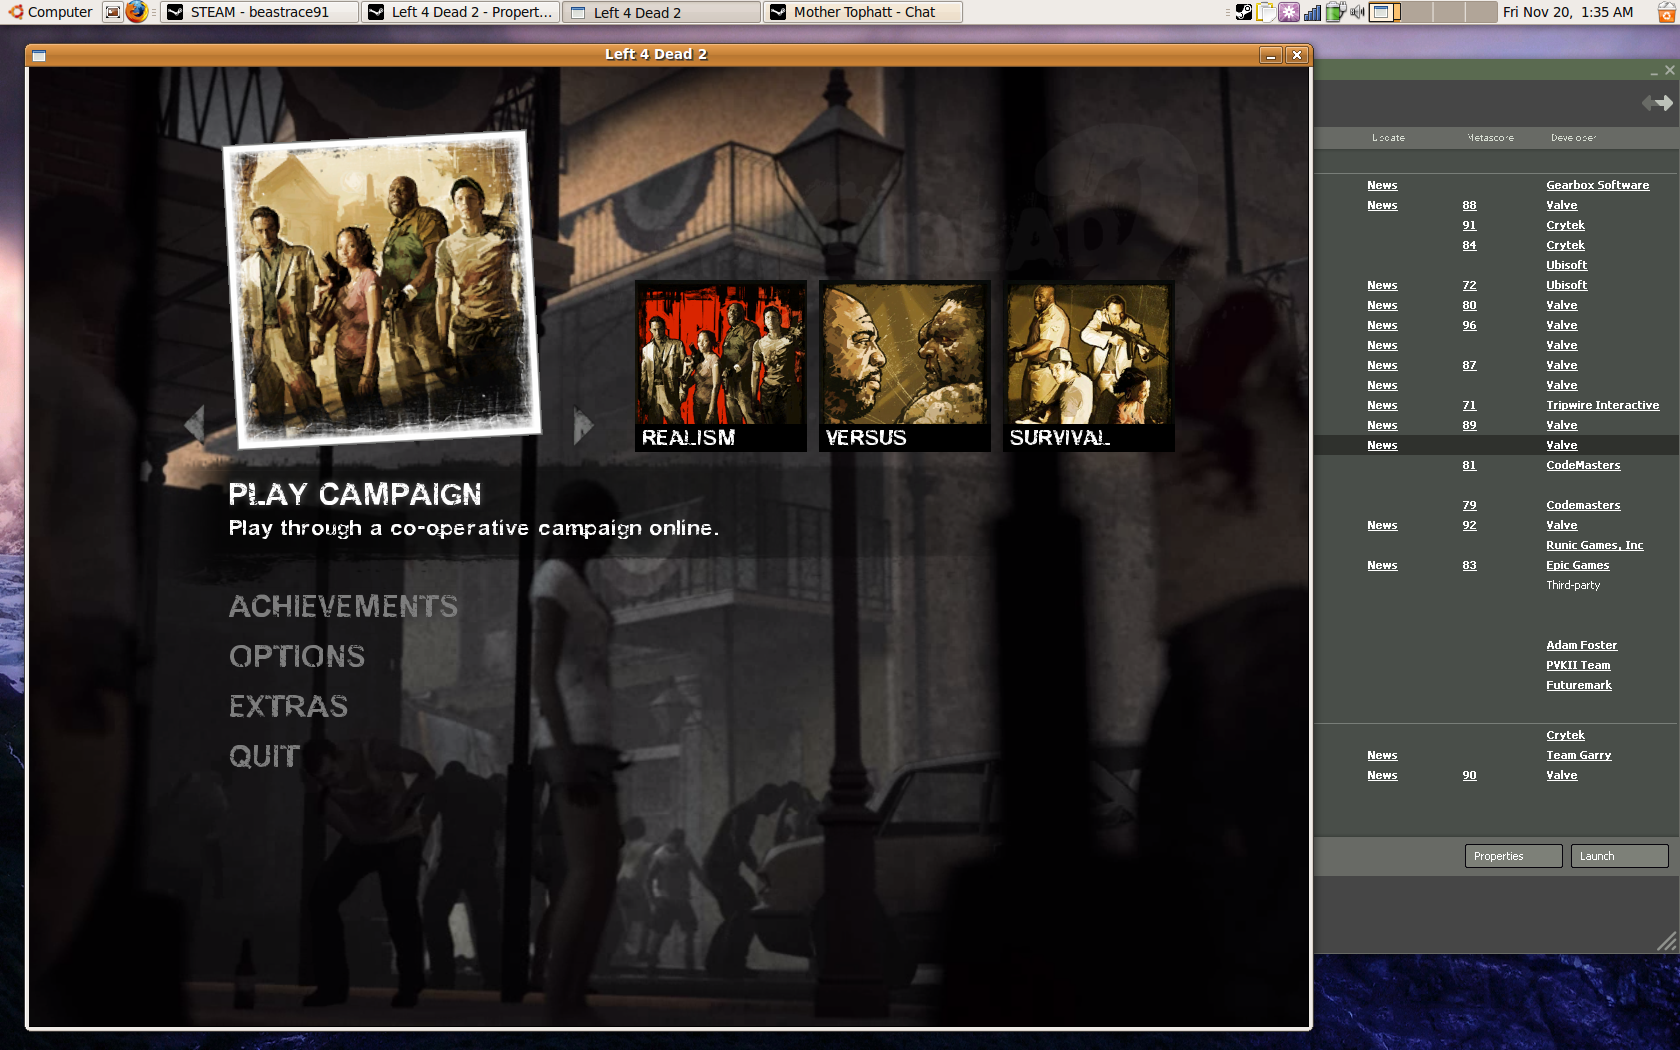
Task: Select the VERSUS mode thumbnail
Action: click(x=904, y=366)
